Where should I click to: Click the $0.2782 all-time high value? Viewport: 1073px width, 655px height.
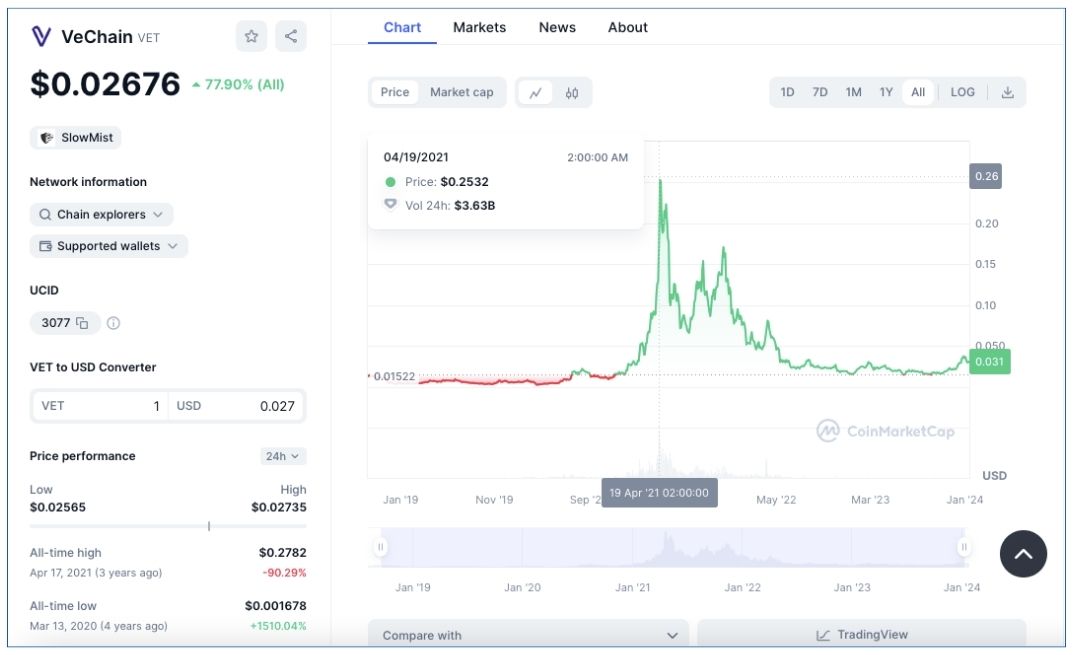pos(283,552)
